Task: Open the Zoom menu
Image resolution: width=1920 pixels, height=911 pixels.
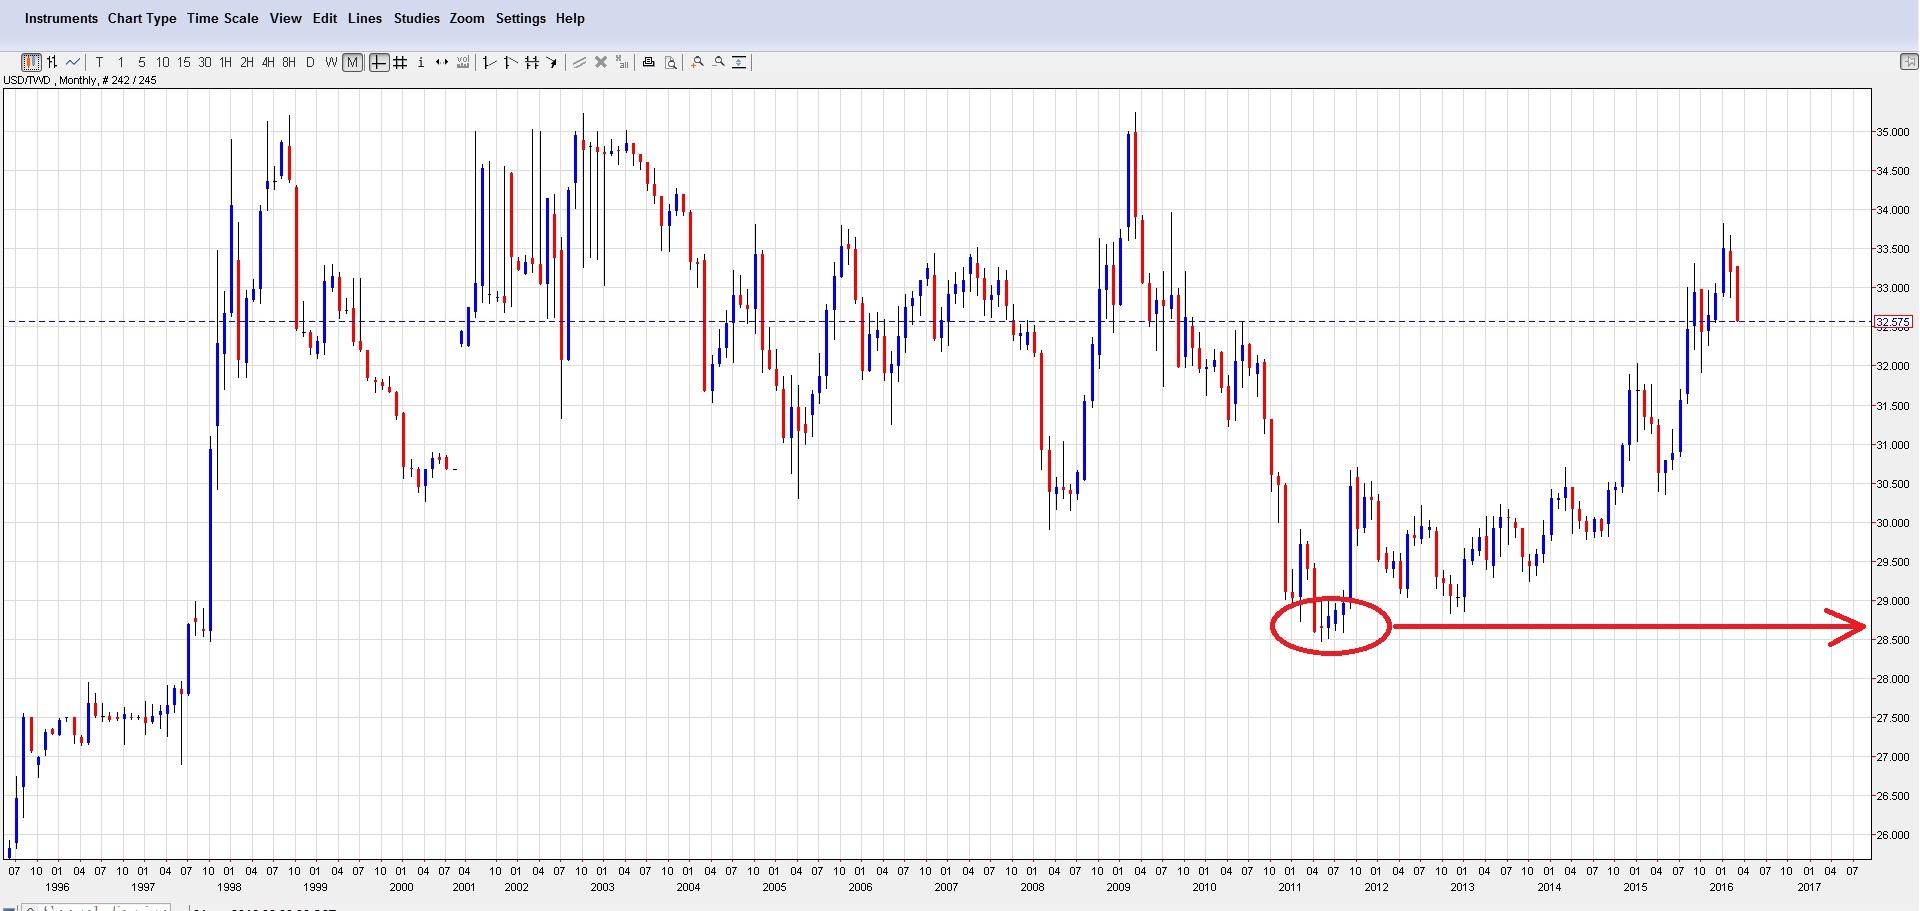Action: tap(467, 18)
